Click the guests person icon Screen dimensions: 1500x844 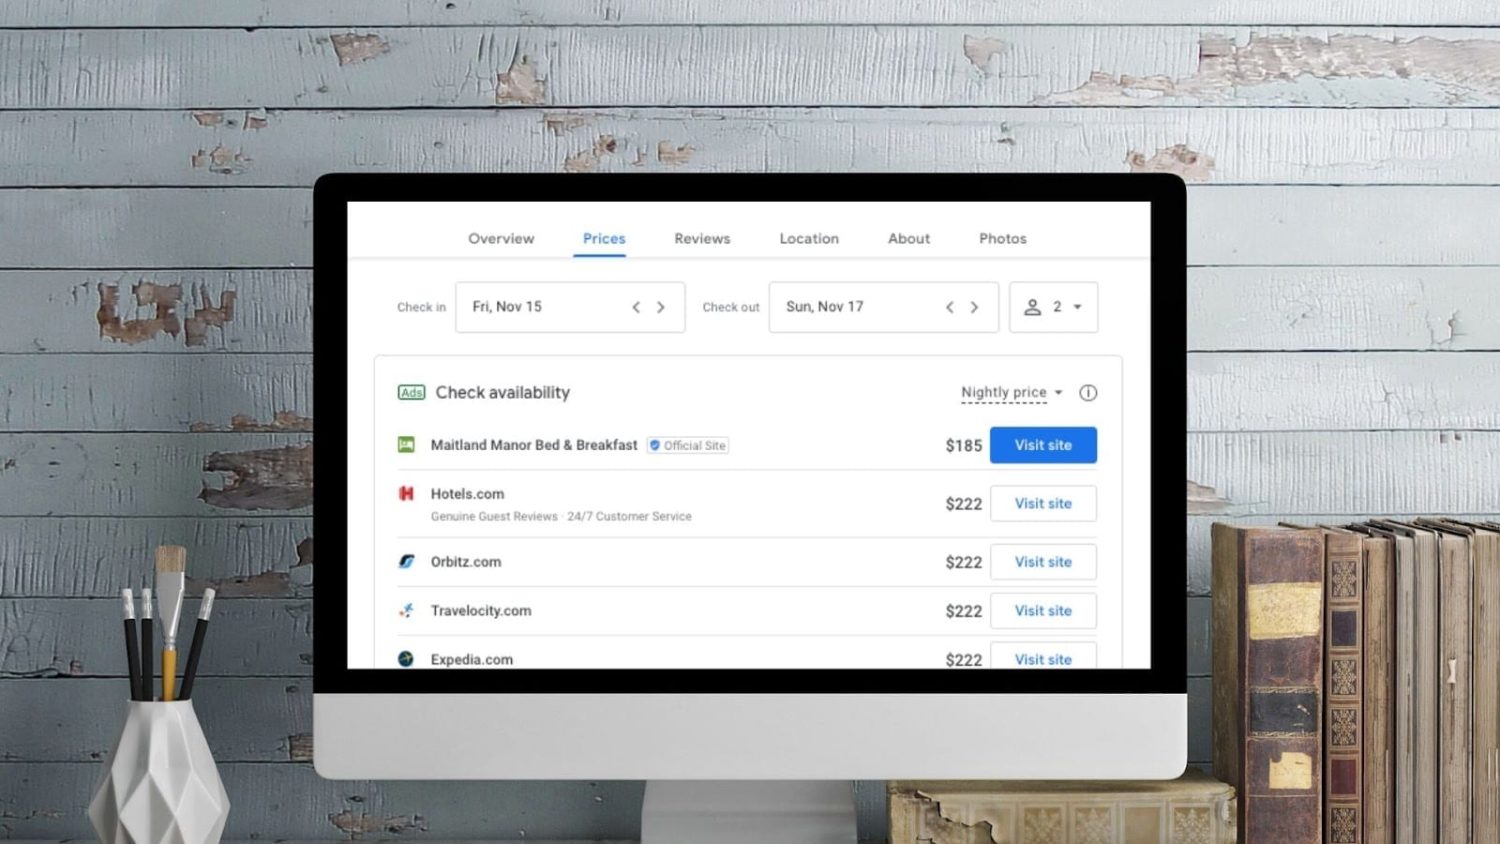click(x=1033, y=307)
